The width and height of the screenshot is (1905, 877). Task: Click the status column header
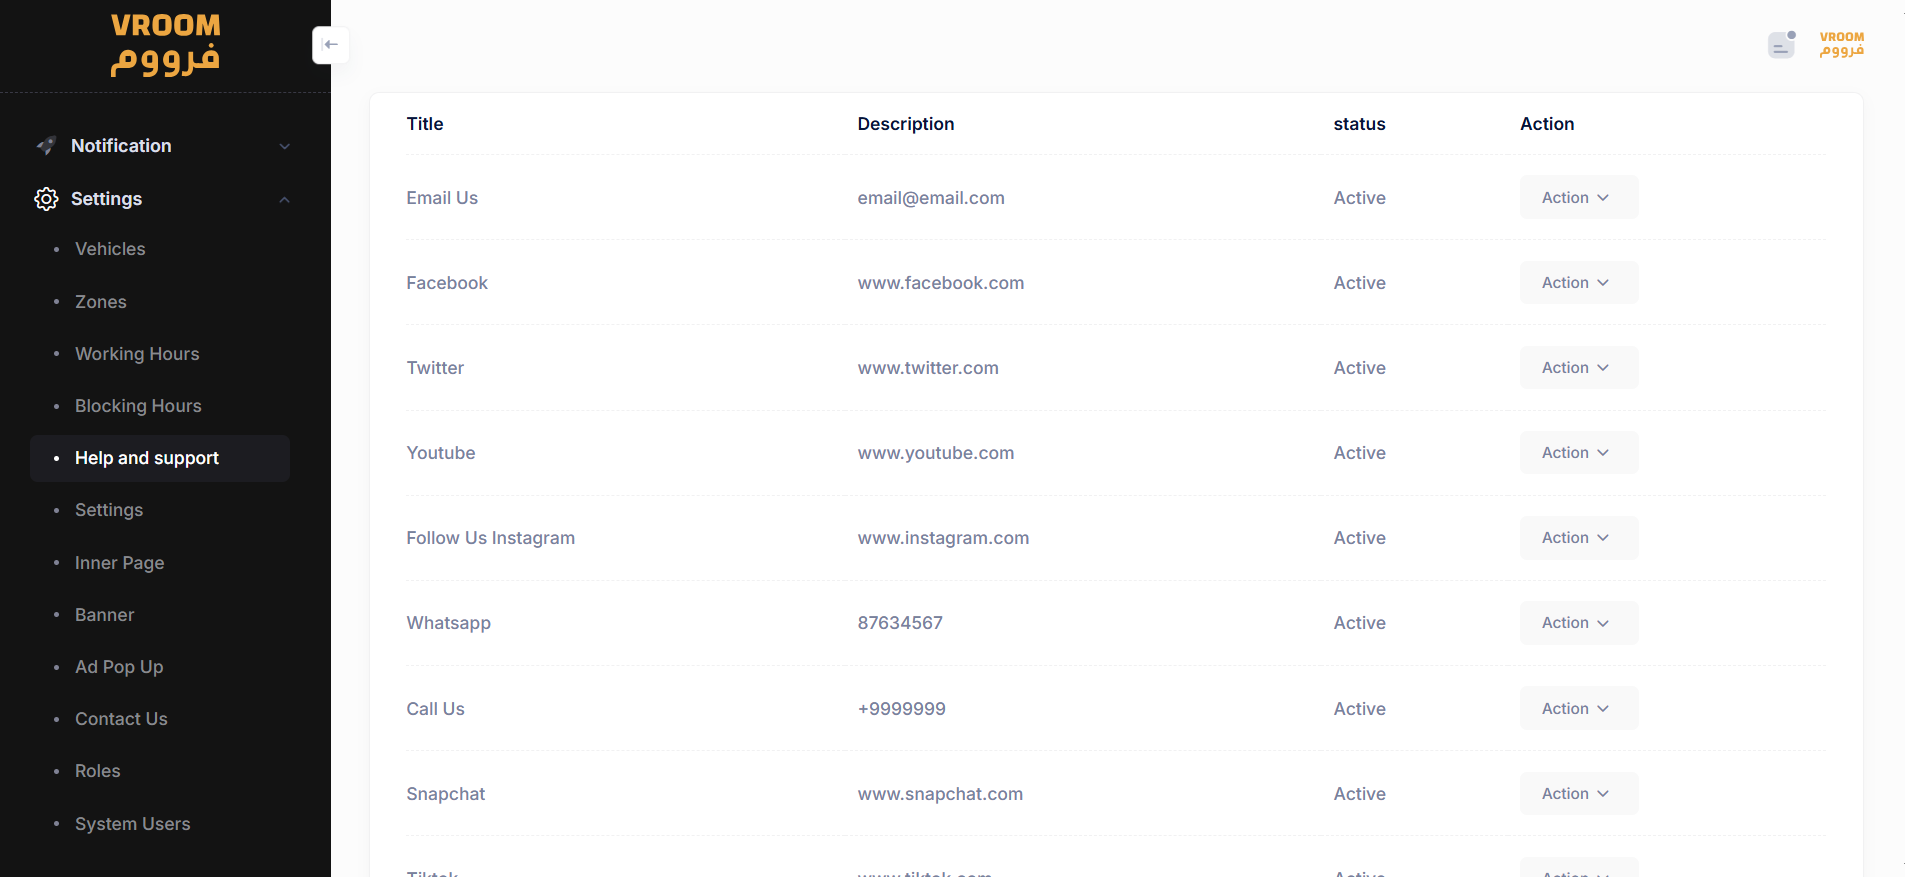pos(1359,124)
